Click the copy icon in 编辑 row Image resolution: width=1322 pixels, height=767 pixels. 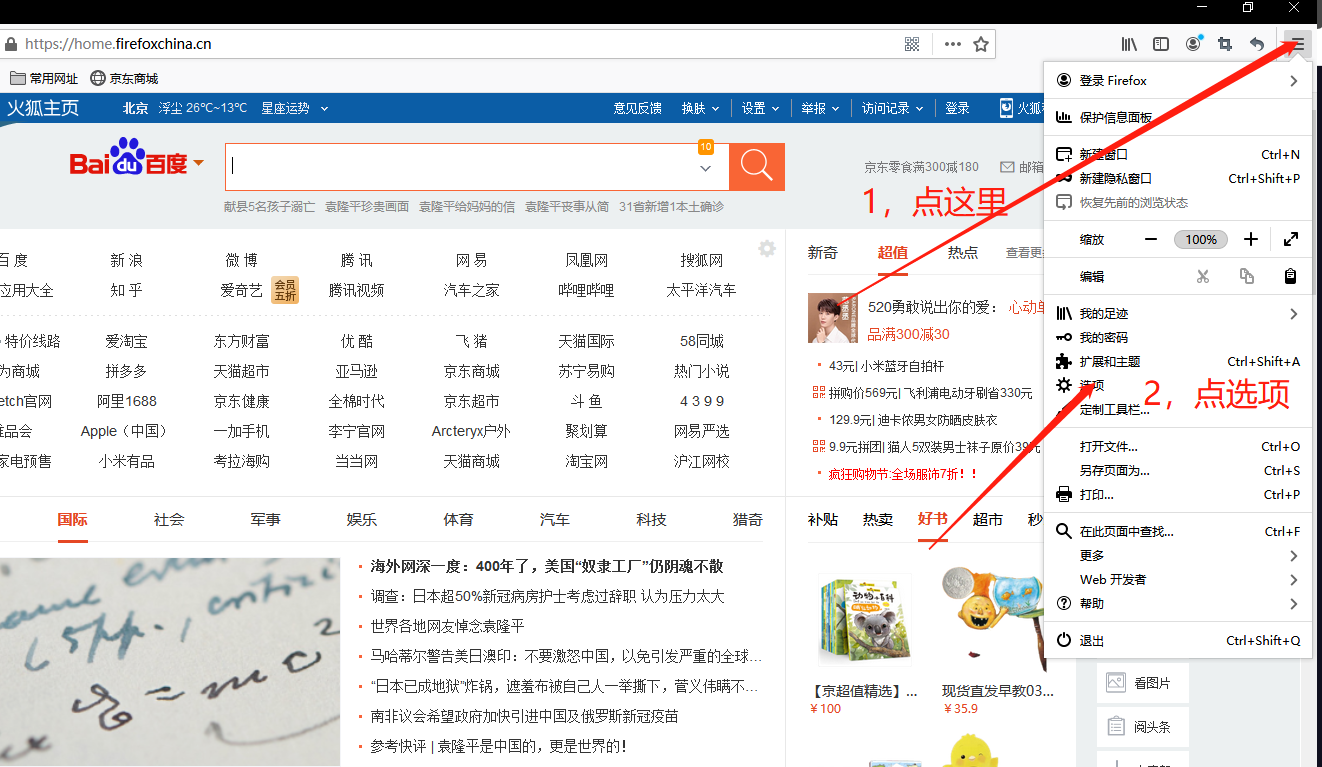[1247, 276]
